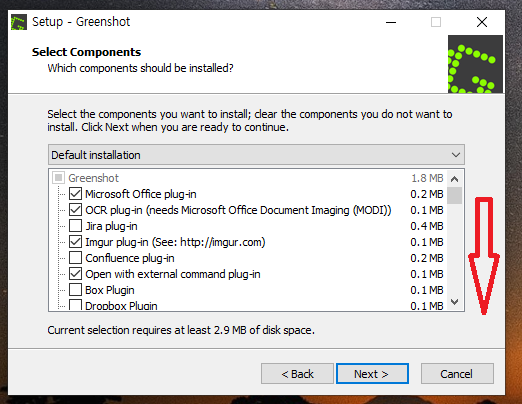The height and width of the screenshot is (404, 522).
Task: Click the 'Box Plugin' label
Action: 110,290
